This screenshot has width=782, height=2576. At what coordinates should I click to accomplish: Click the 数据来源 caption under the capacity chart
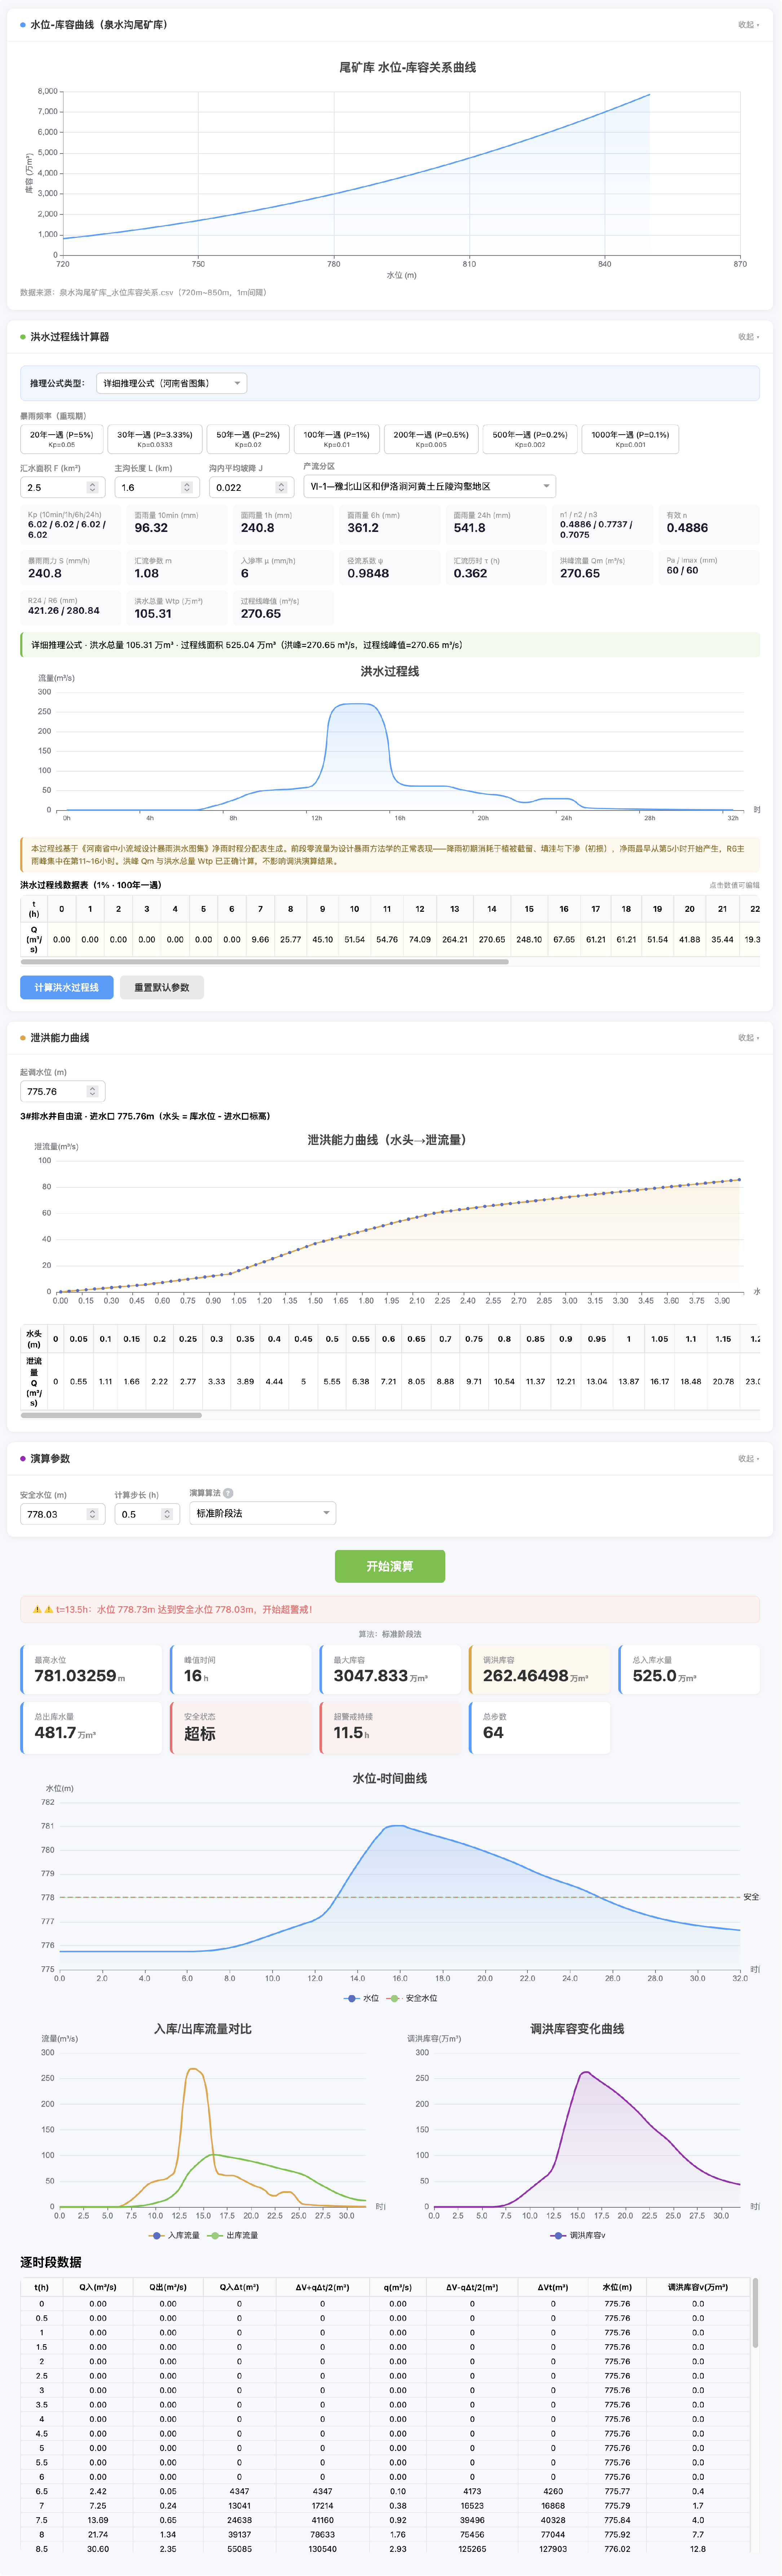143,293
